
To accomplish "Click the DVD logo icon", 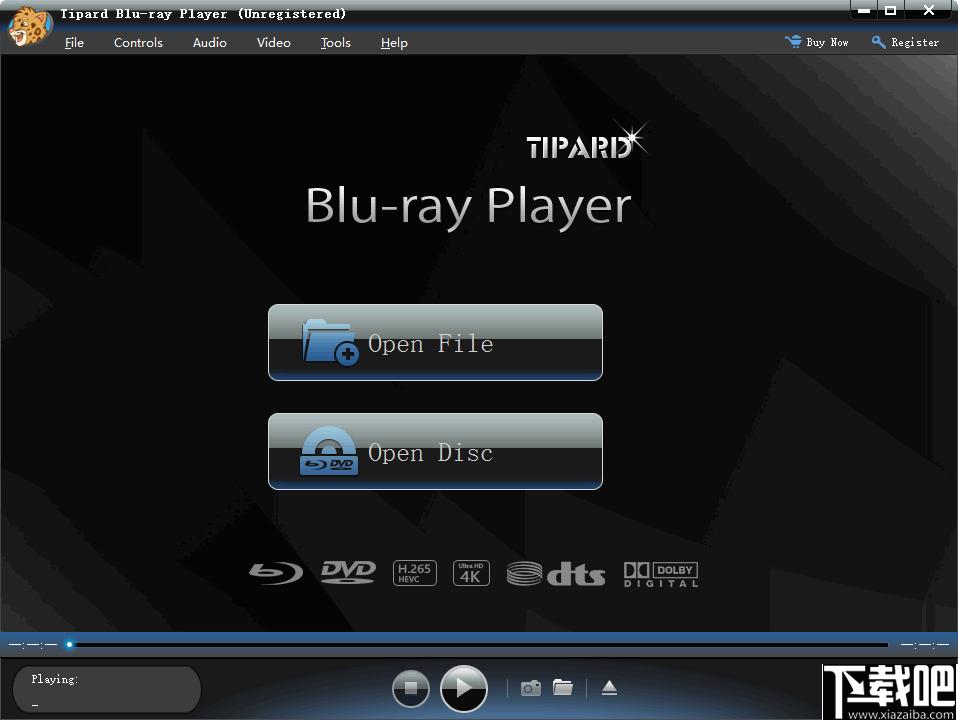I will coord(348,573).
